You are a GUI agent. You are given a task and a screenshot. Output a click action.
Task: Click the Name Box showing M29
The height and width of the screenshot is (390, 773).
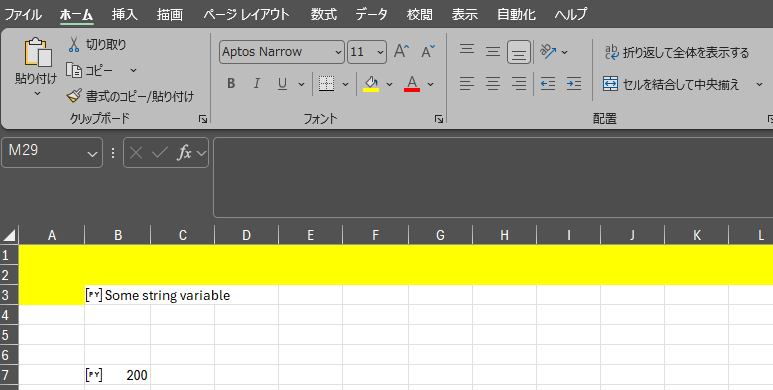[x=45, y=153]
